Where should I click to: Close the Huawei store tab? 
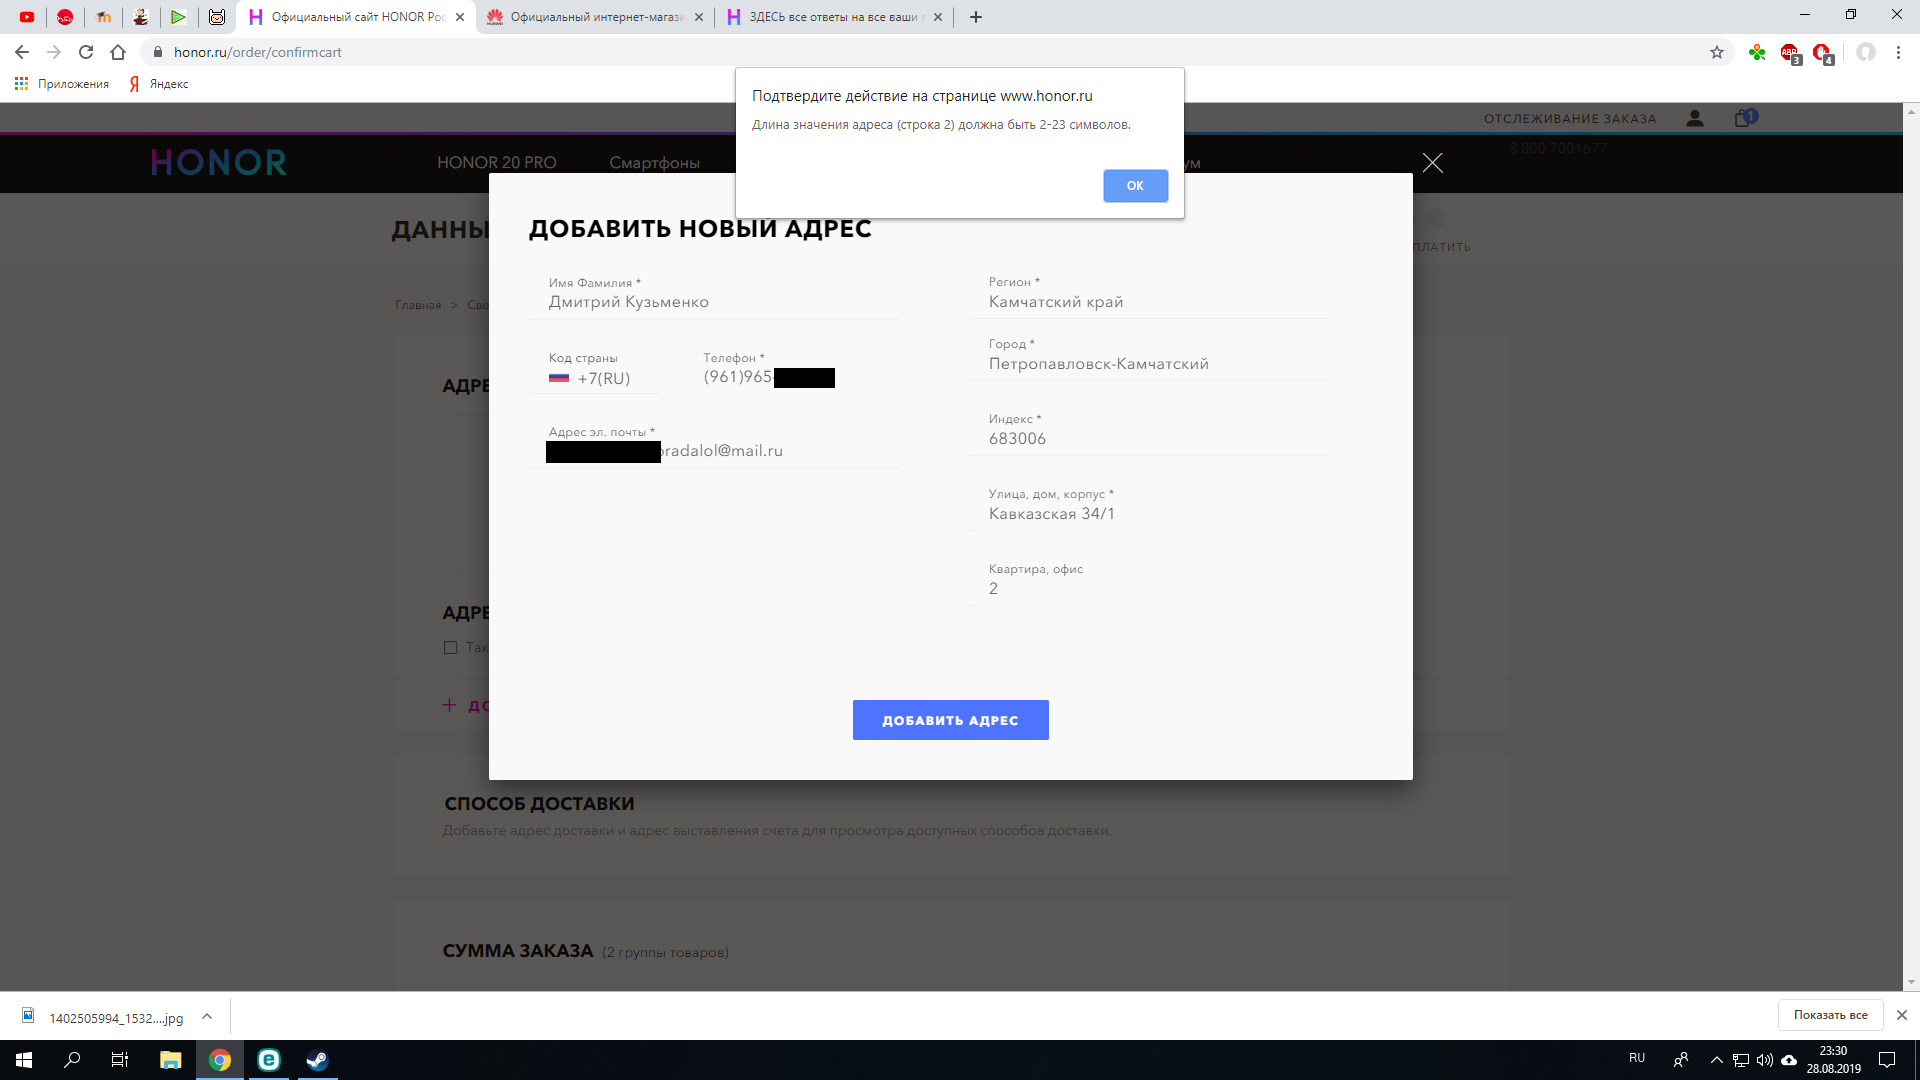[x=698, y=17]
